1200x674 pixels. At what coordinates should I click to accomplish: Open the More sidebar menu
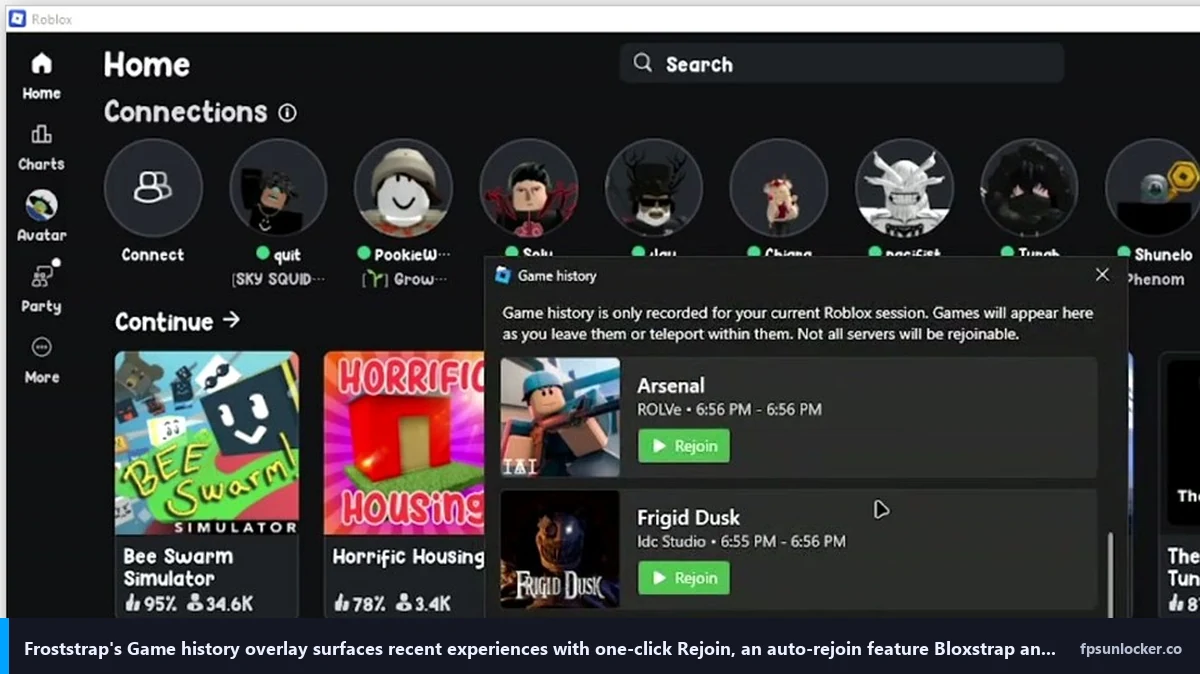click(41, 347)
